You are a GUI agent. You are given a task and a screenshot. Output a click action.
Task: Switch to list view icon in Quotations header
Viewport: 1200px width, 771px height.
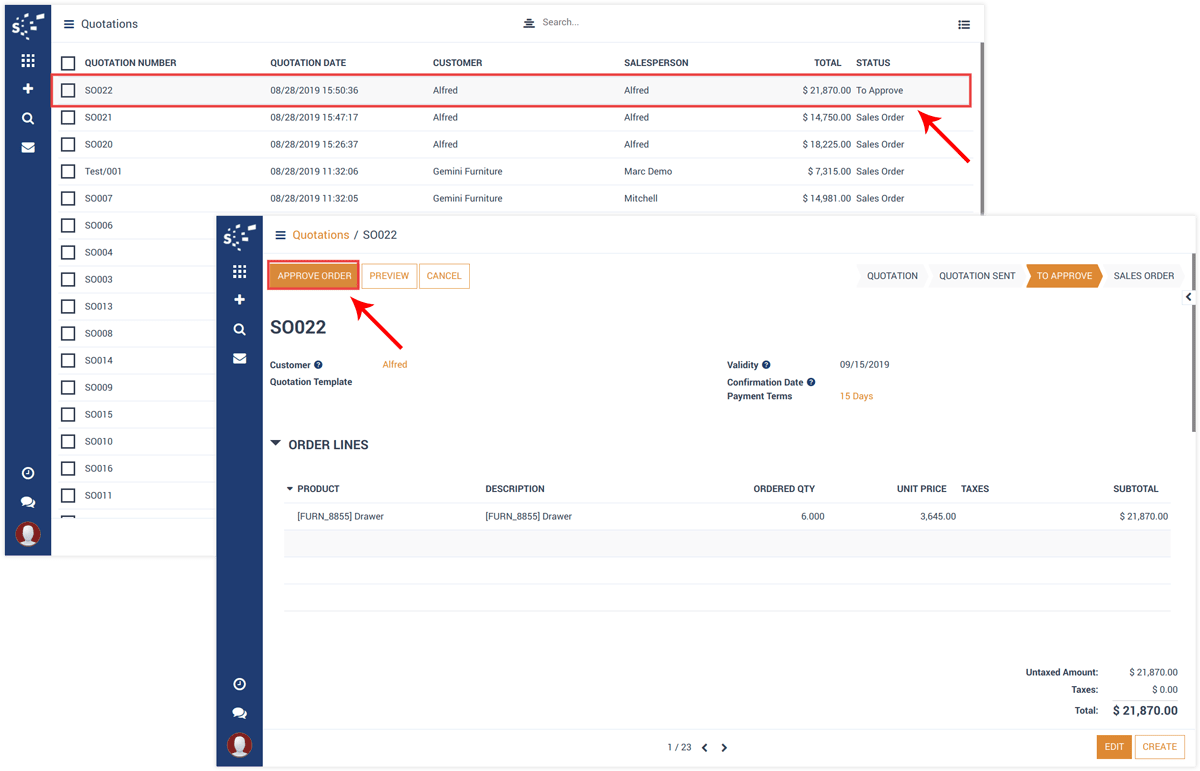tap(963, 24)
